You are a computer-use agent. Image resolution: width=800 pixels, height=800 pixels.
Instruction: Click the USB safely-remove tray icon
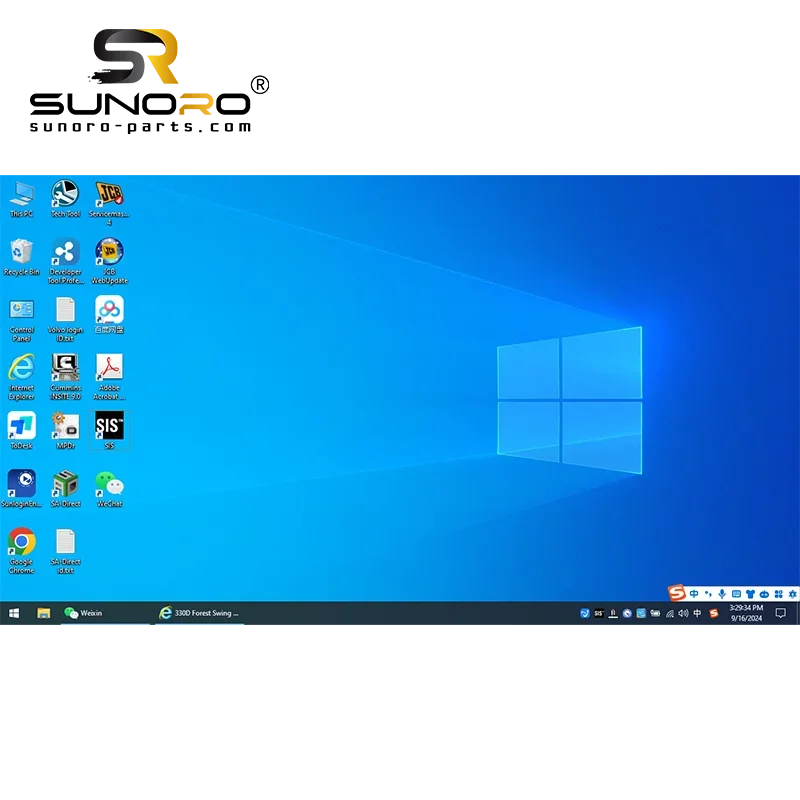613,613
